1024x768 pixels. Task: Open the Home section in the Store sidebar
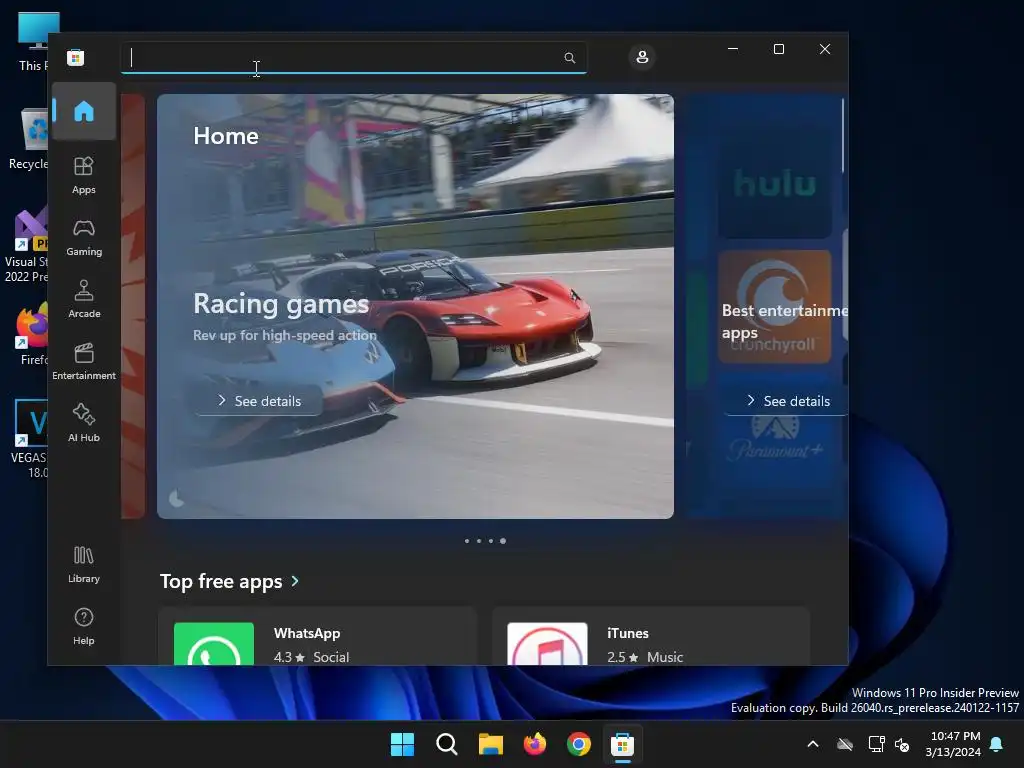pyautogui.click(x=84, y=111)
